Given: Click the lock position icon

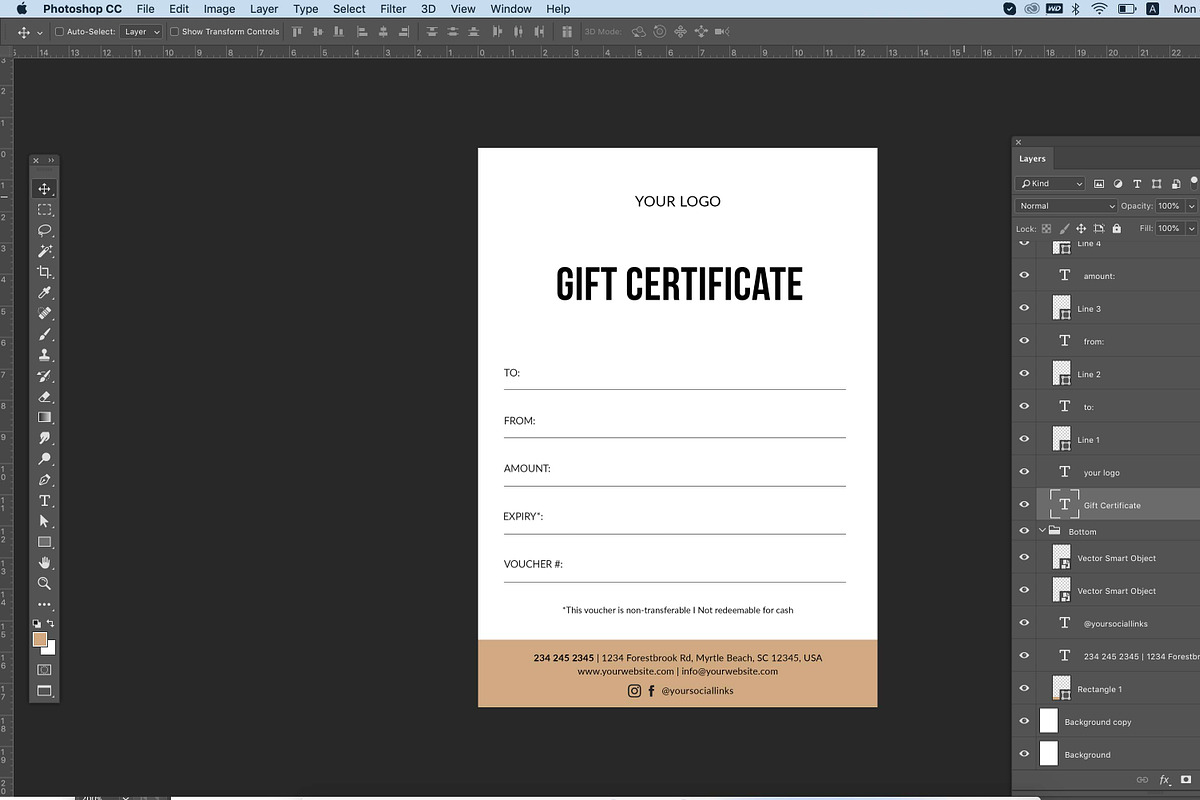Looking at the screenshot, I should pos(1082,229).
